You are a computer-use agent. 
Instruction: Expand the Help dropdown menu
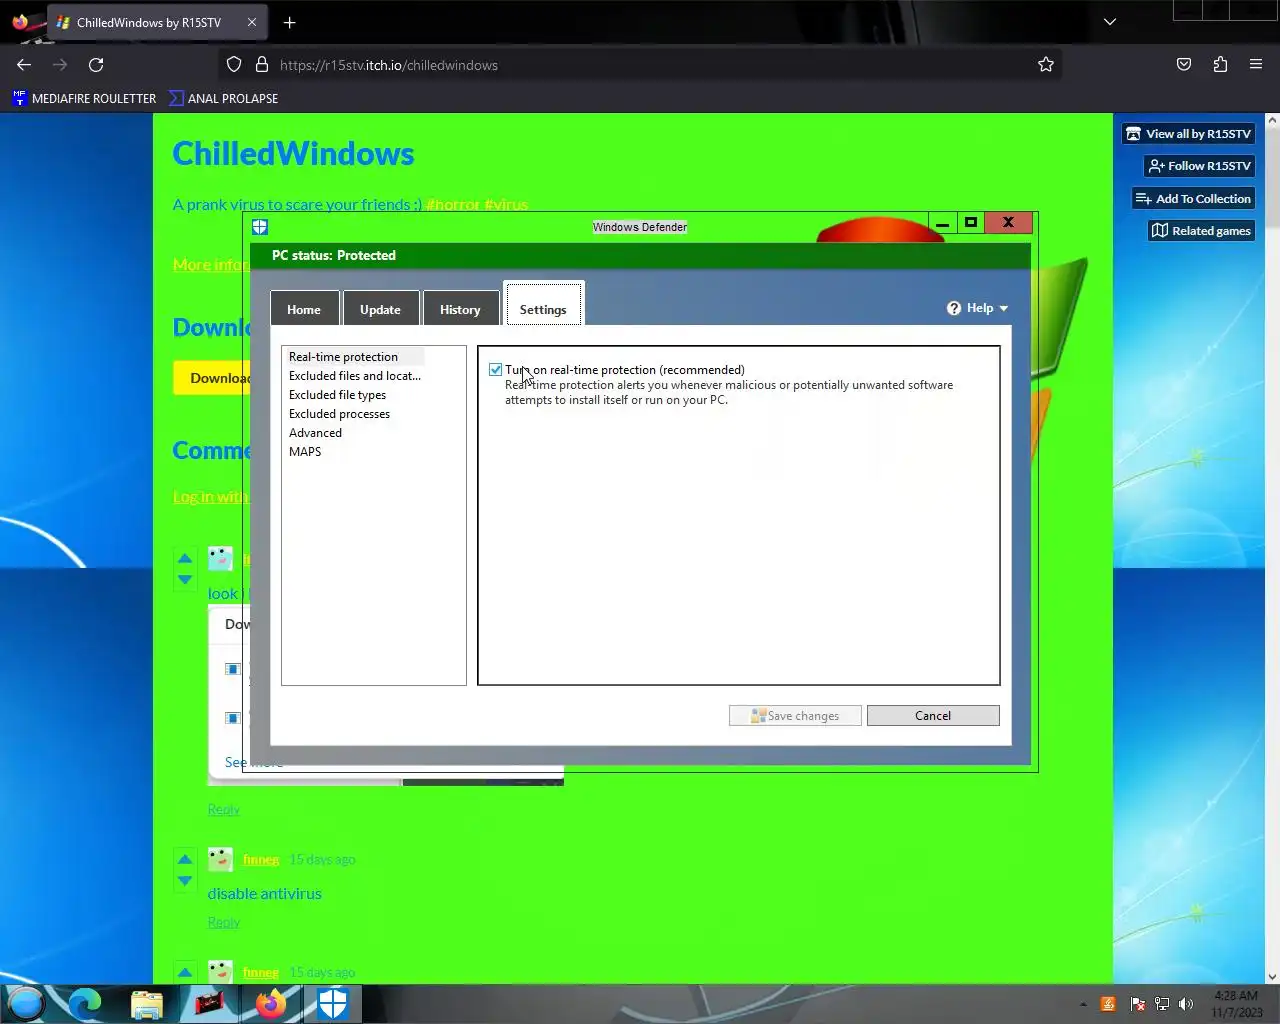click(x=978, y=308)
